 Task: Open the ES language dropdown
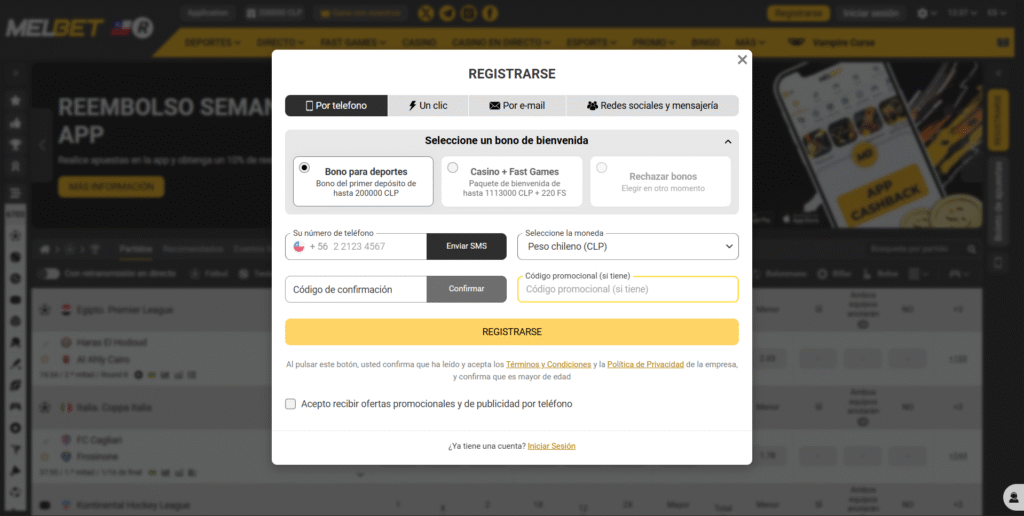tap(996, 13)
